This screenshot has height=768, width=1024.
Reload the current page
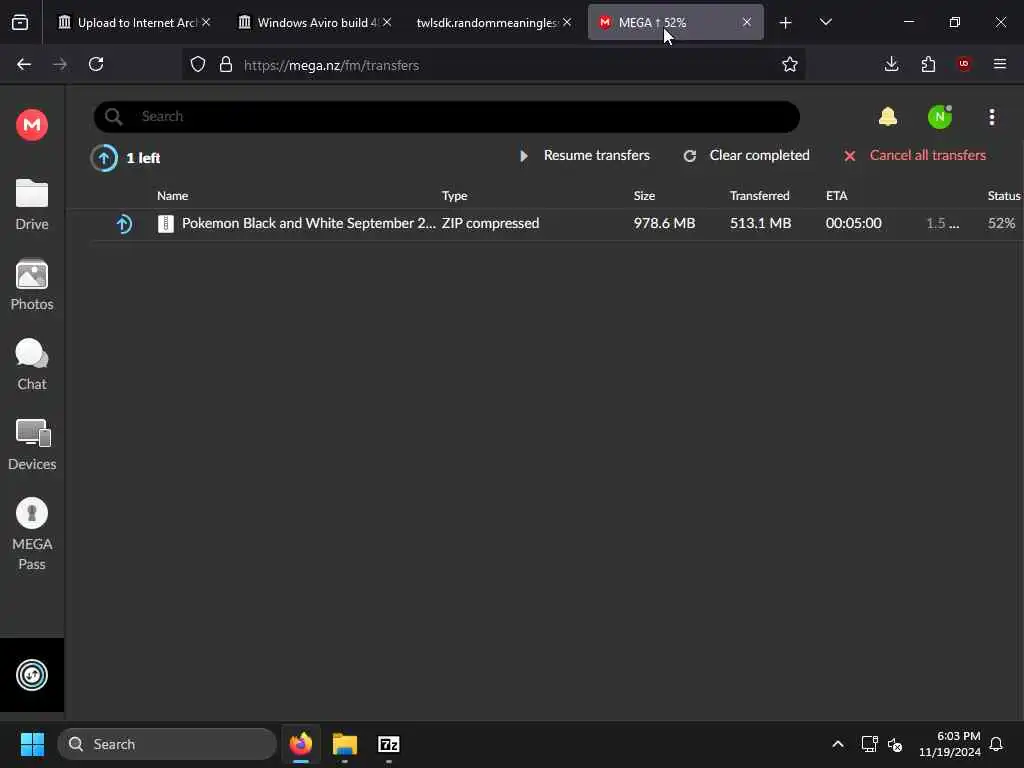click(96, 64)
